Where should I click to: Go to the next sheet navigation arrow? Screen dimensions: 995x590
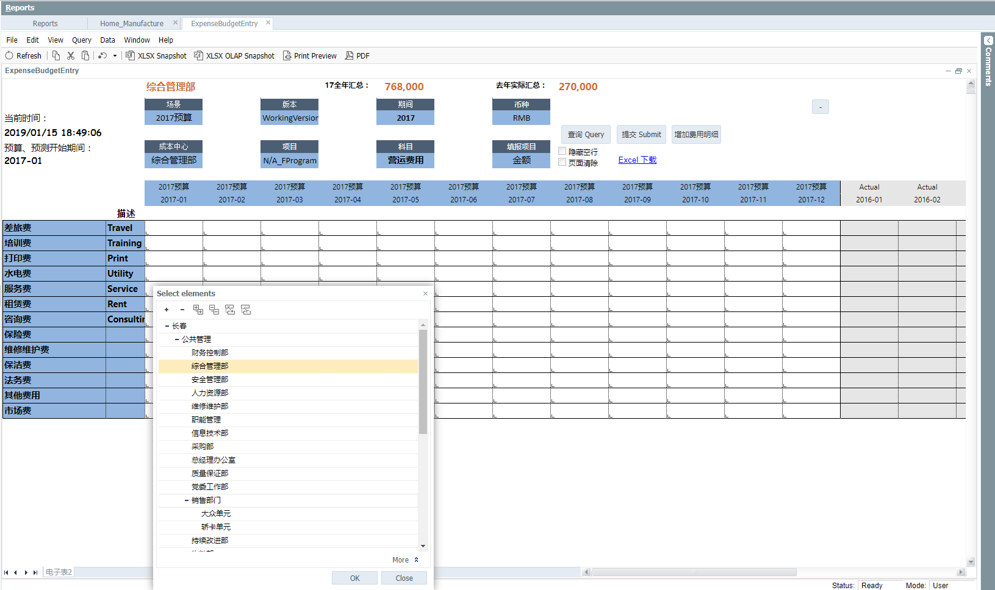[26, 572]
